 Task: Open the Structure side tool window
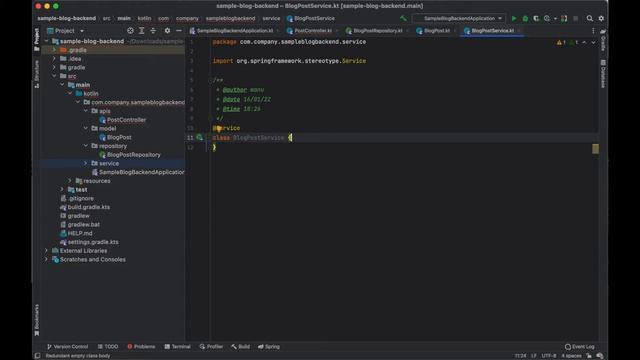pos(37,74)
